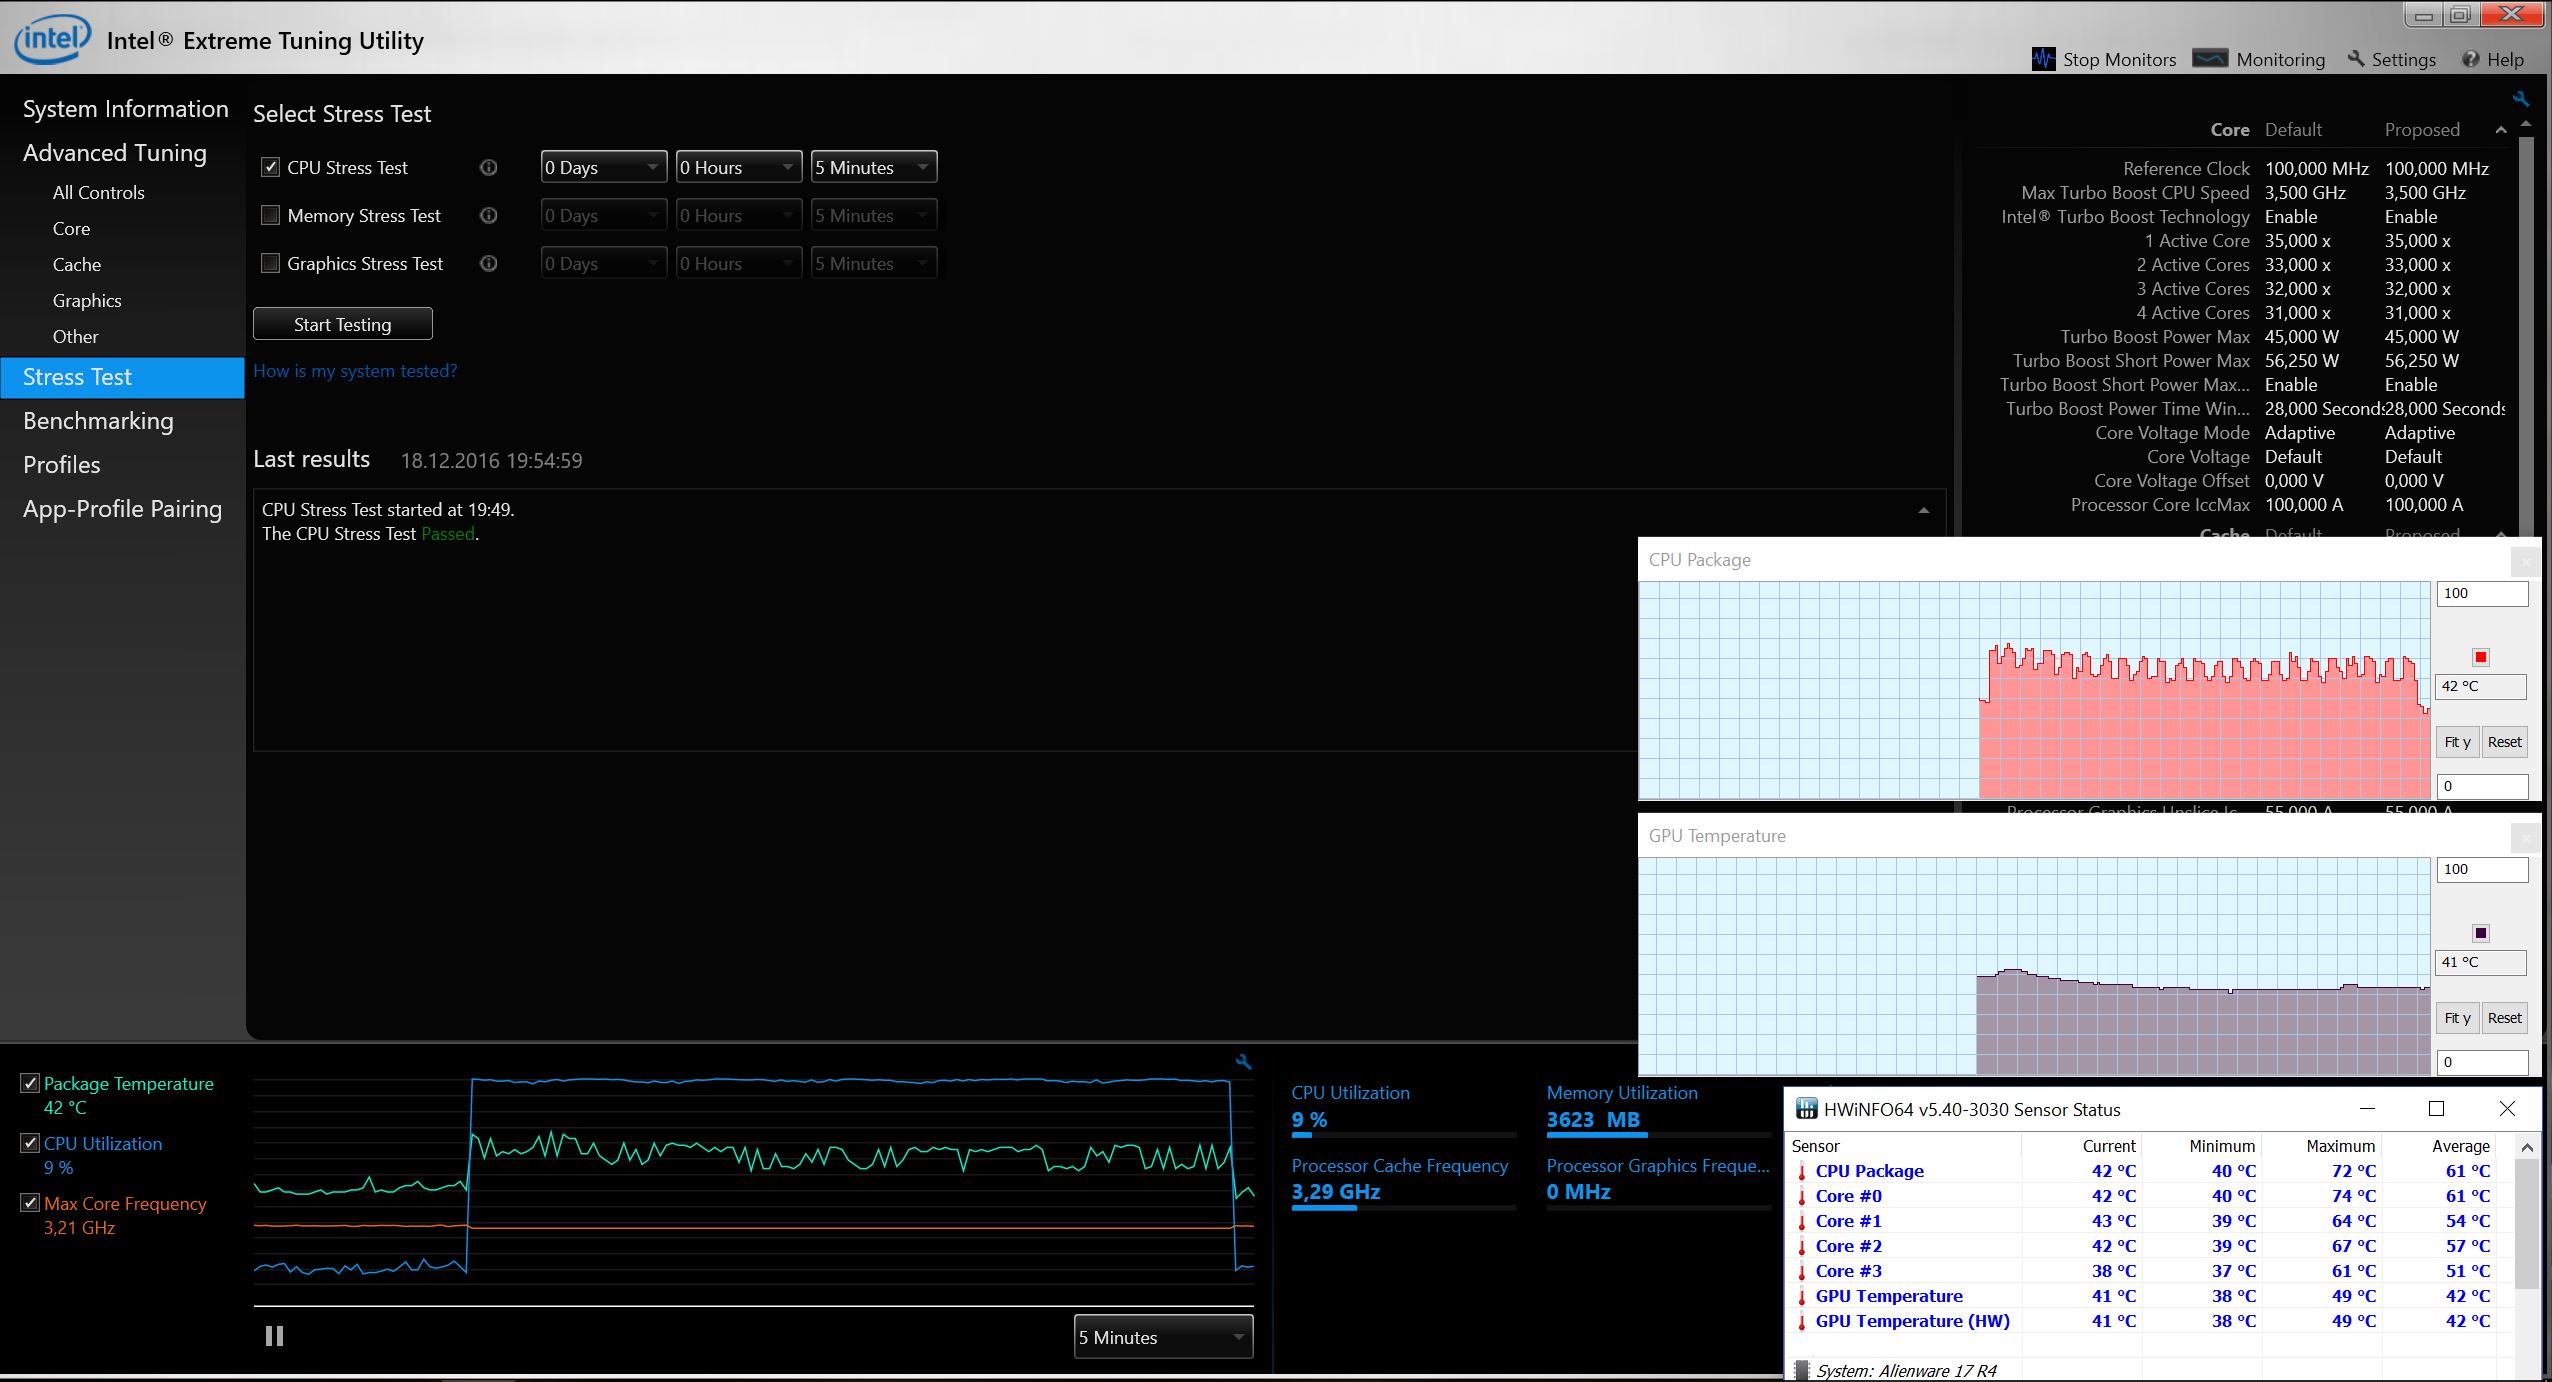
Task: Open the Benchmarking section
Action: point(98,421)
